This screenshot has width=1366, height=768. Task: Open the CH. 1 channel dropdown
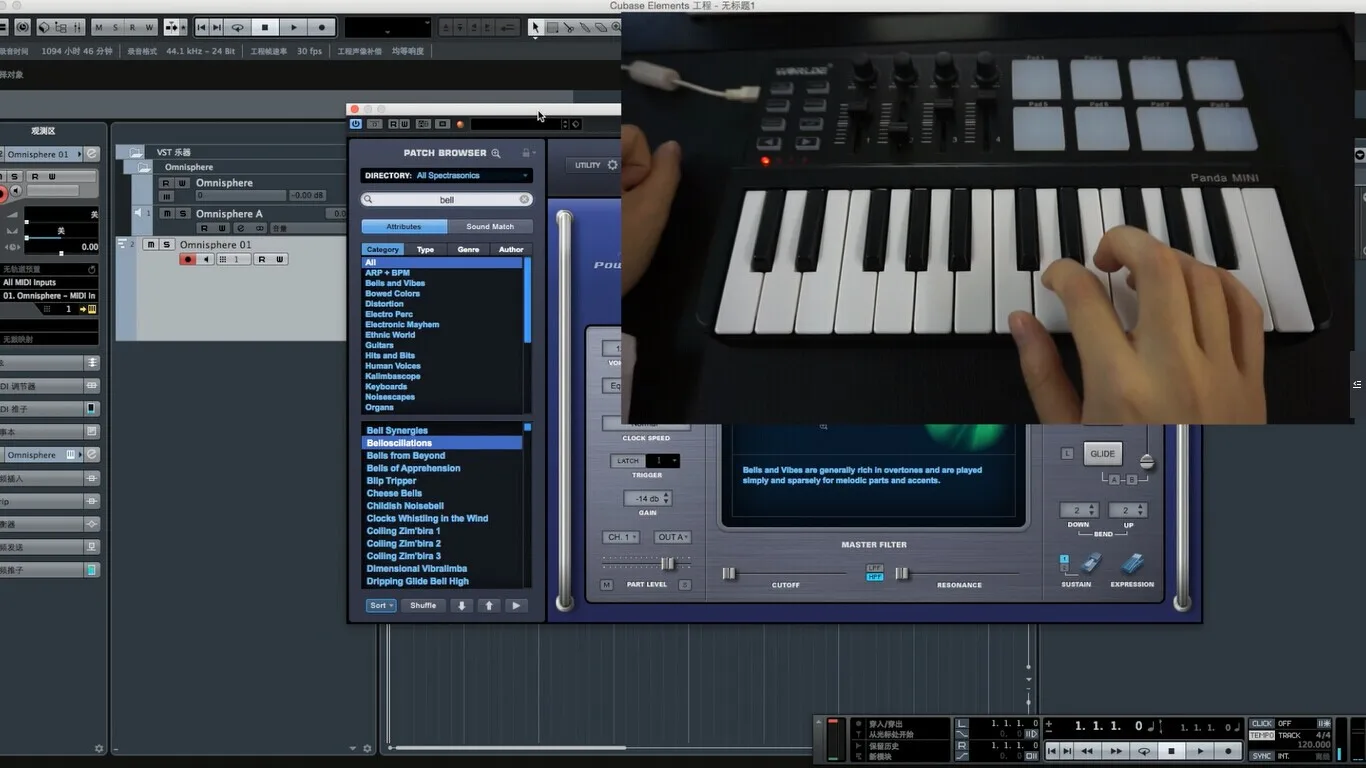(622, 537)
